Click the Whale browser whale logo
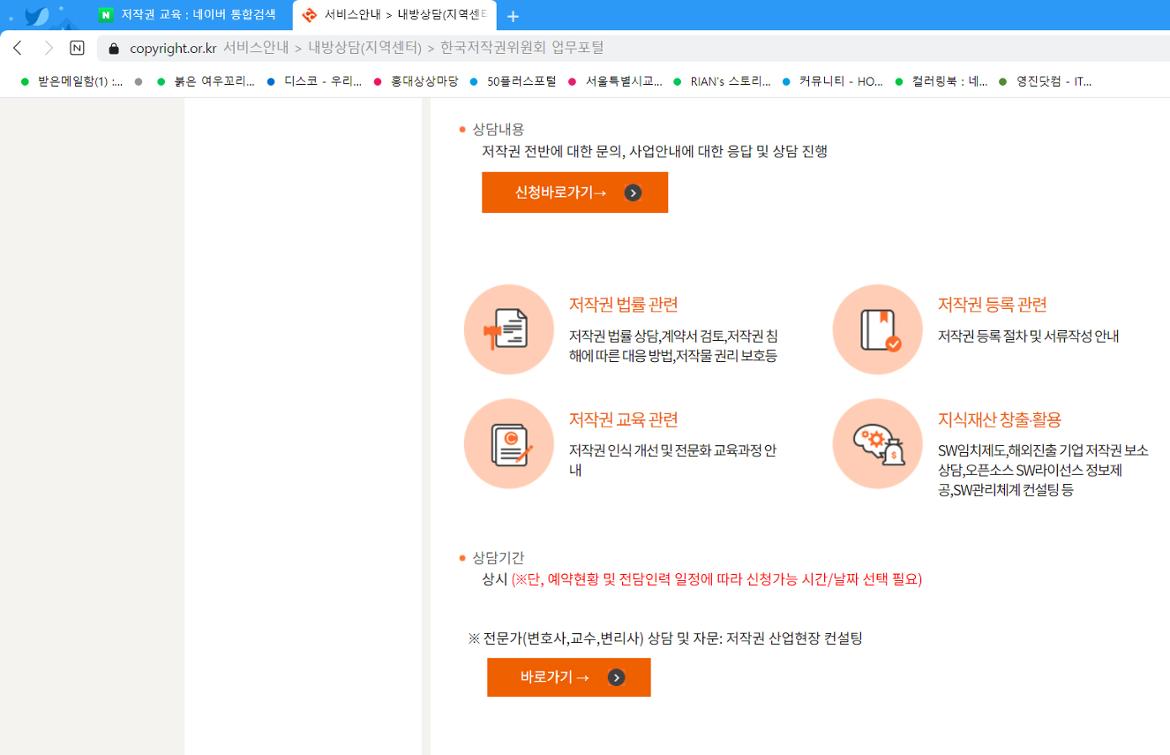Screen dimensions: 1170x755 38,13
